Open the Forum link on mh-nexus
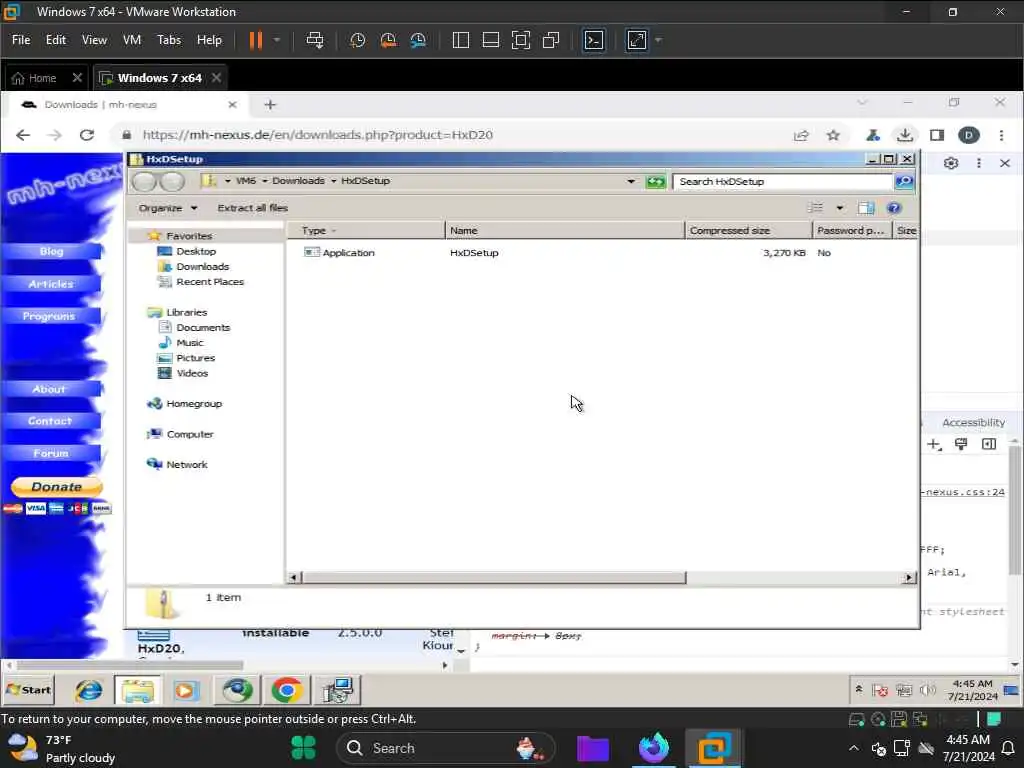The width and height of the screenshot is (1024, 768). click(51, 453)
